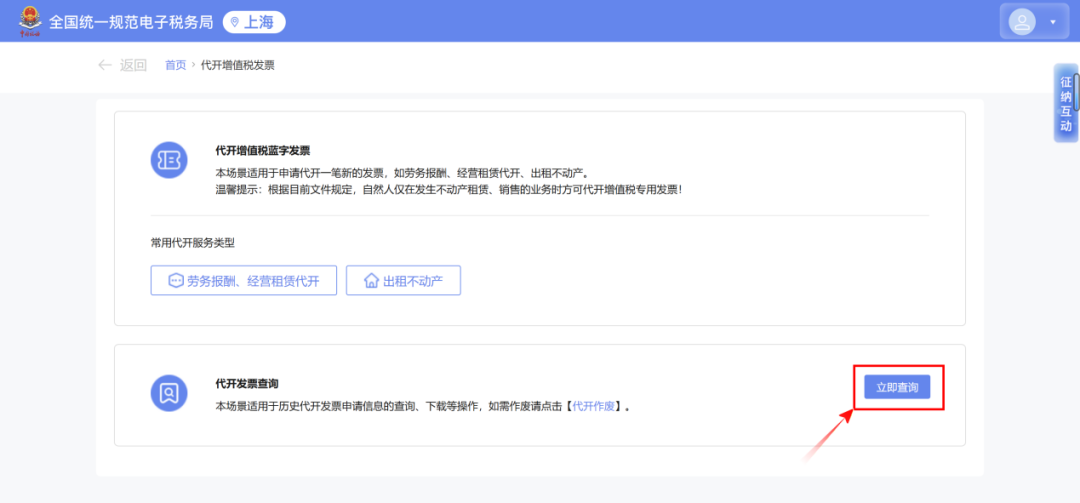Click the 返回 back arrow icon
The image size is (1080, 503).
[105, 65]
